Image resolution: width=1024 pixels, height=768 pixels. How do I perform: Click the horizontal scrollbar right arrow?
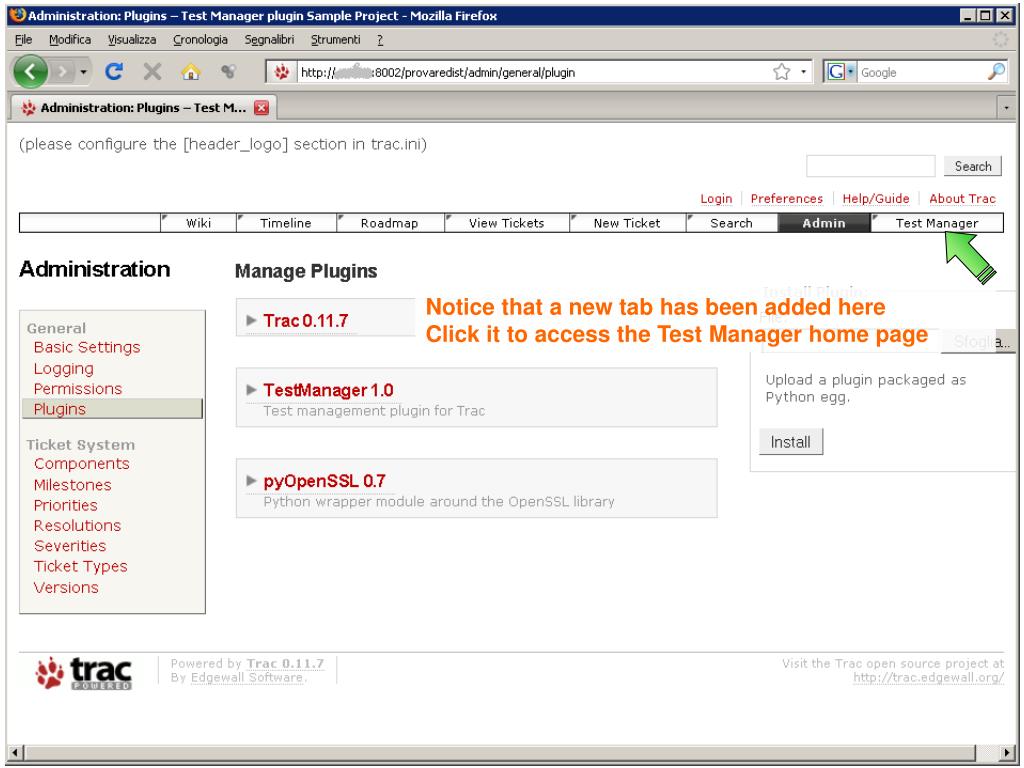click(x=1008, y=752)
